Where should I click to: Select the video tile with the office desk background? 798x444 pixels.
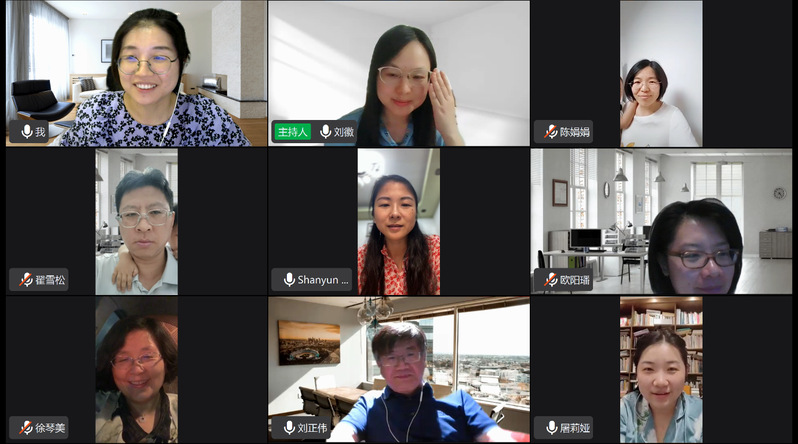(x=661, y=221)
